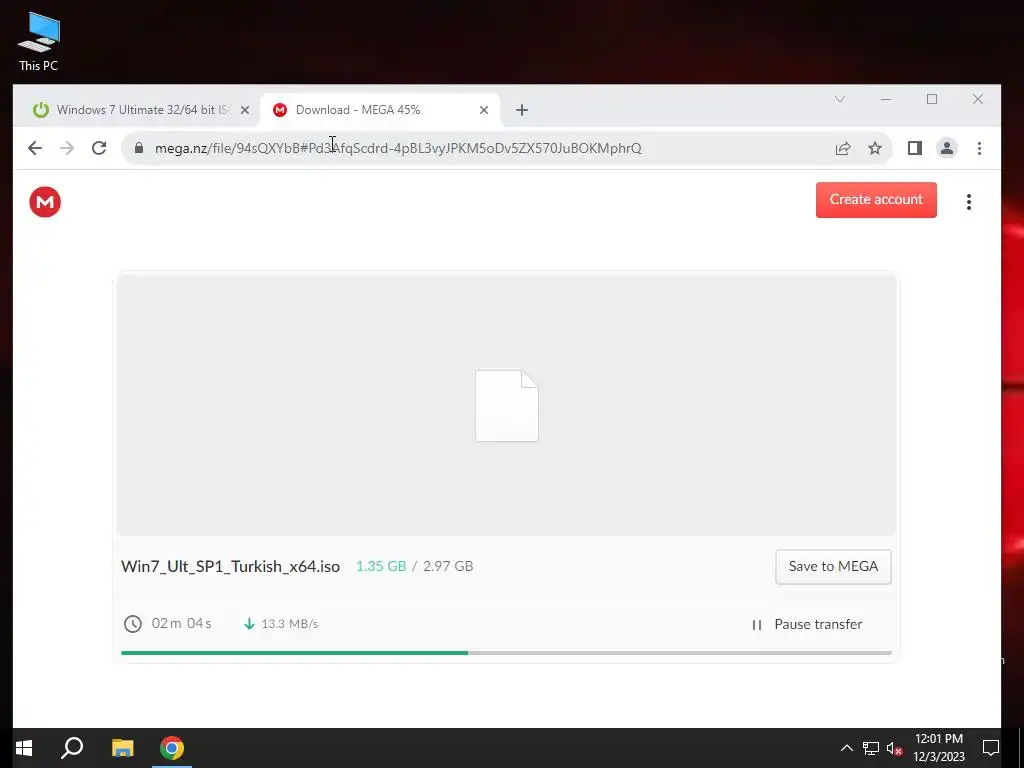Minimize the Chrome window
This screenshot has width=1024, height=768.
[886, 99]
